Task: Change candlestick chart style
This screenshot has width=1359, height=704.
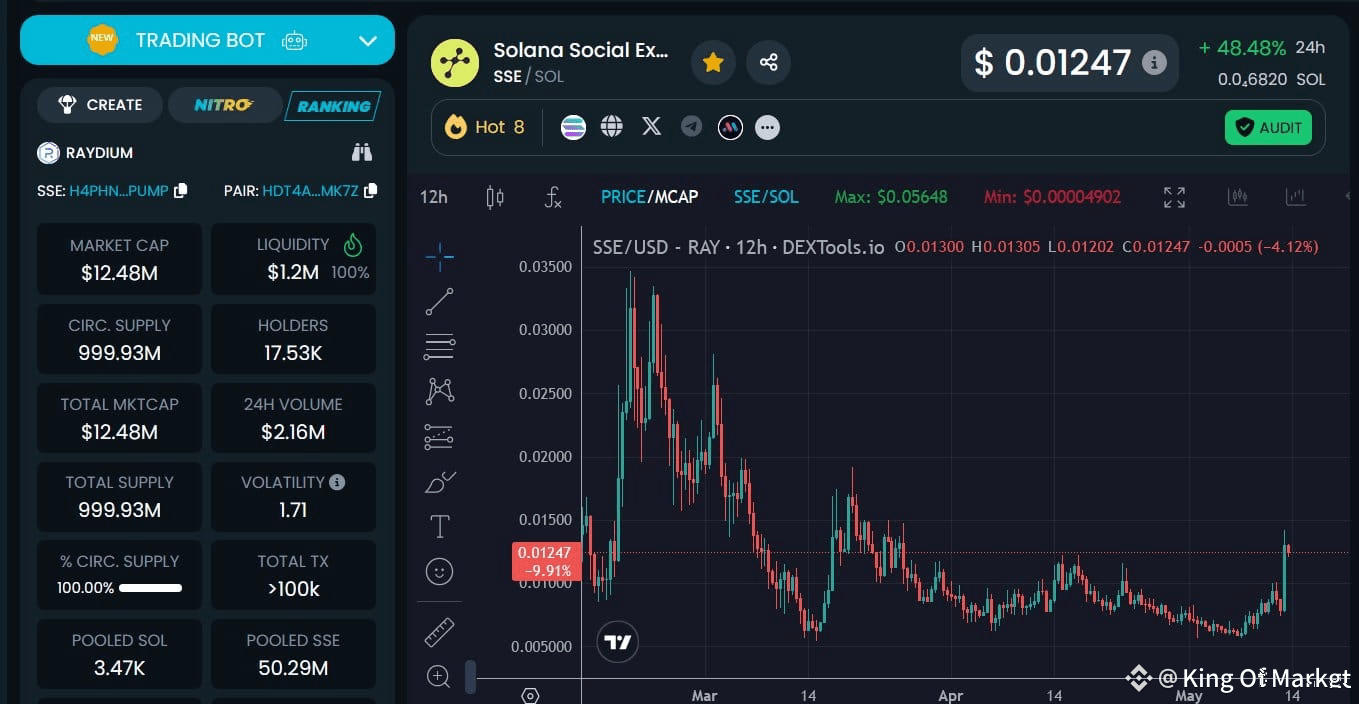Action: point(495,197)
